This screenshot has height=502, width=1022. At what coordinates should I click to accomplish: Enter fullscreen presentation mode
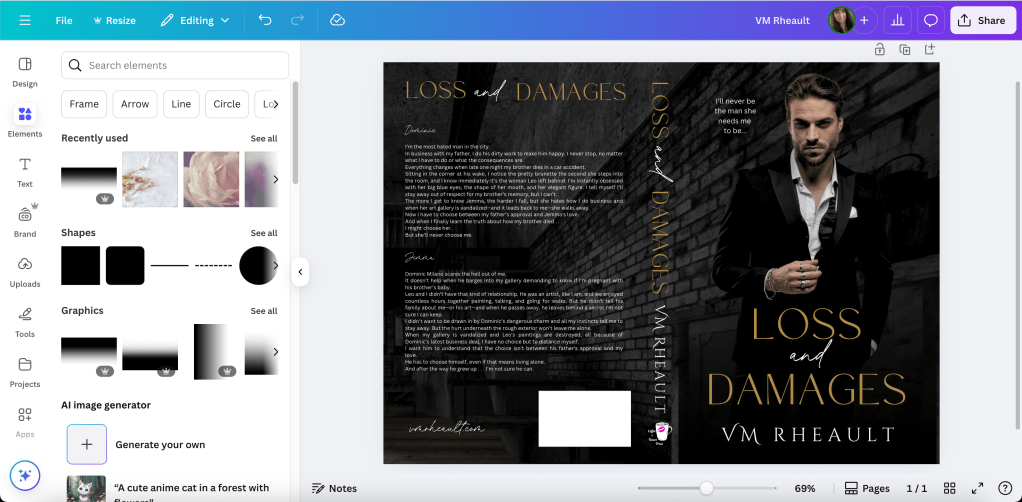[978, 488]
